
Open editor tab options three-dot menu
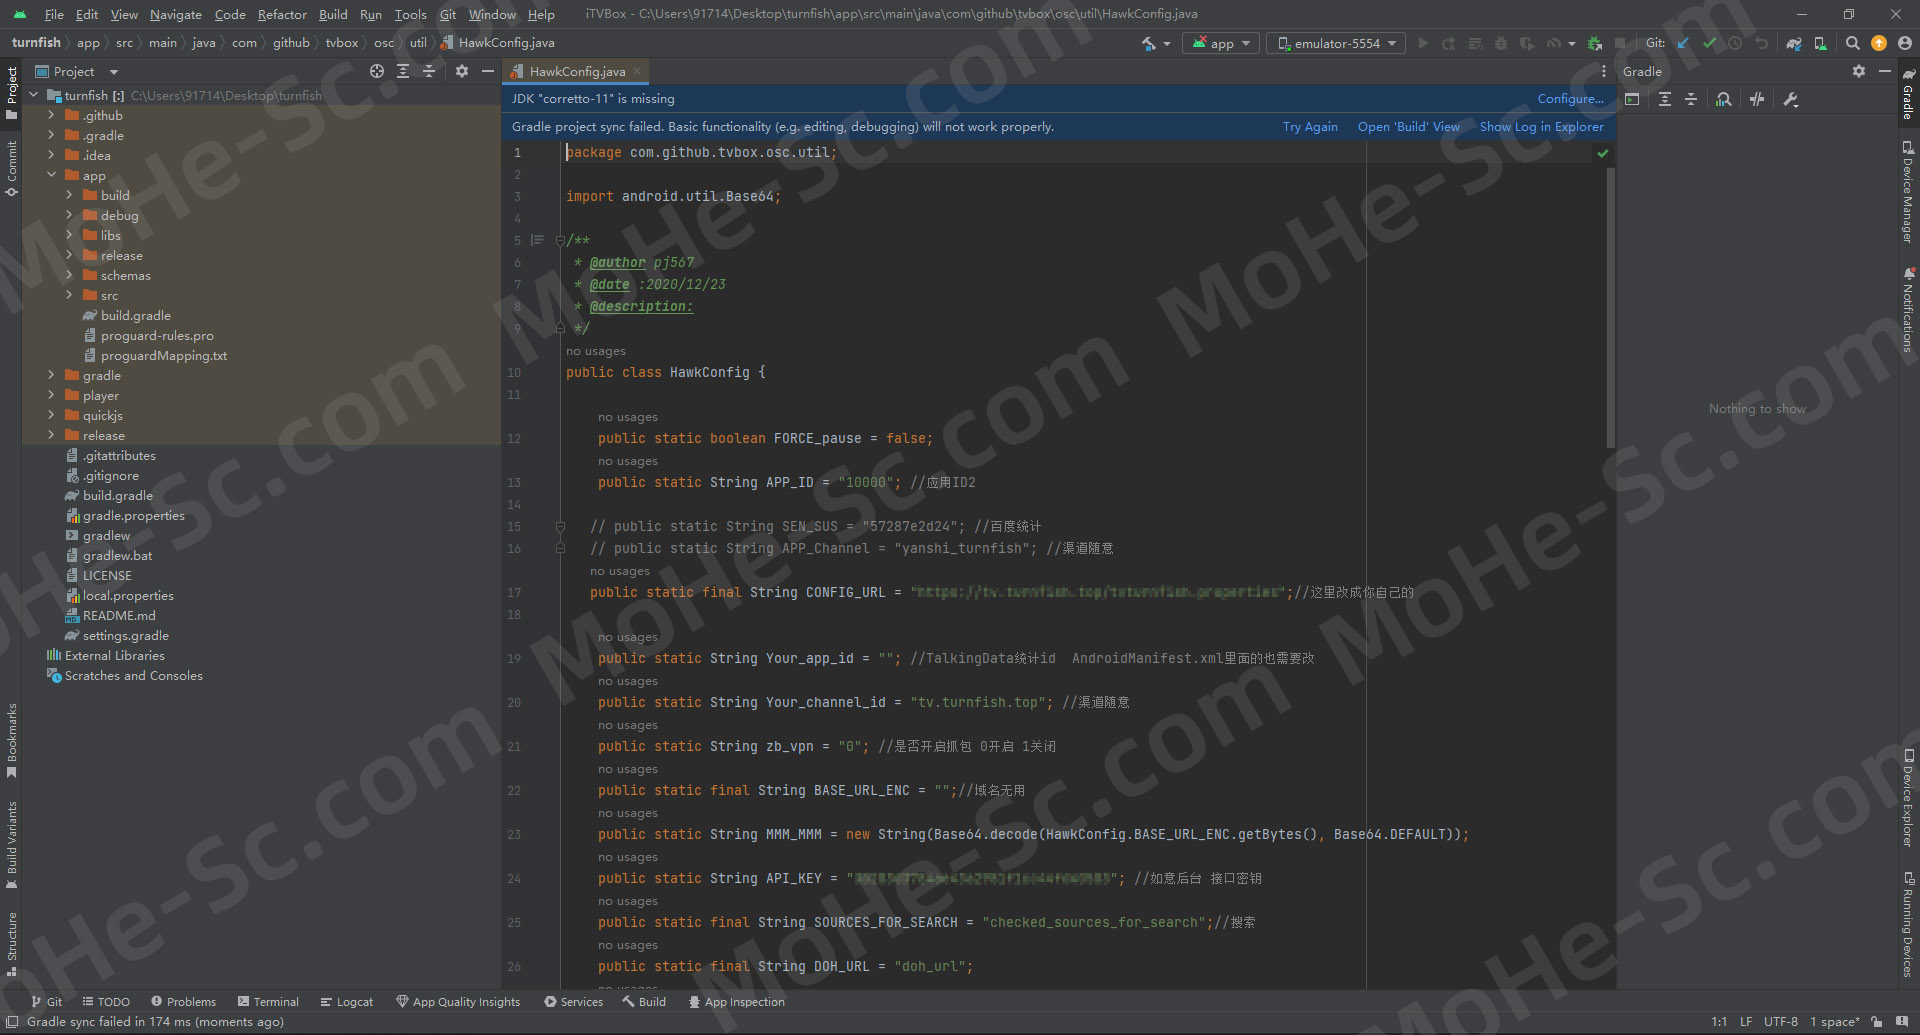(1604, 71)
